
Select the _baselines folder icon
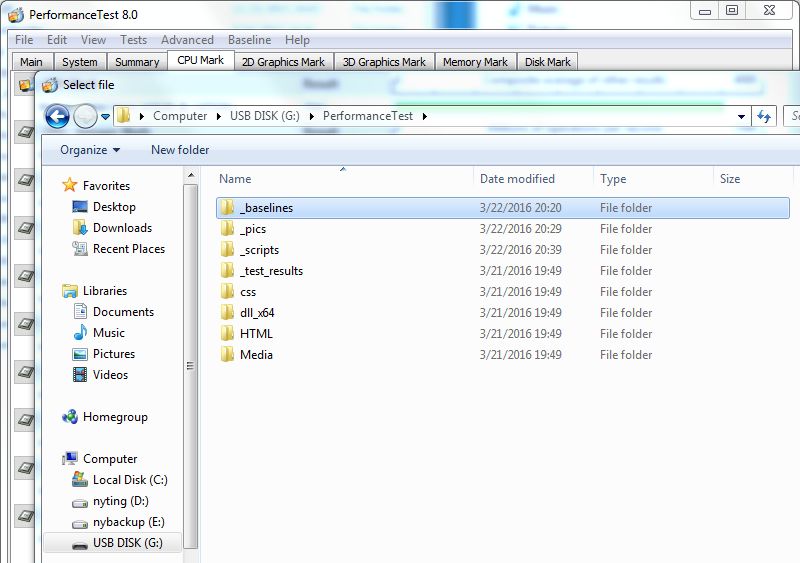(227, 207)
